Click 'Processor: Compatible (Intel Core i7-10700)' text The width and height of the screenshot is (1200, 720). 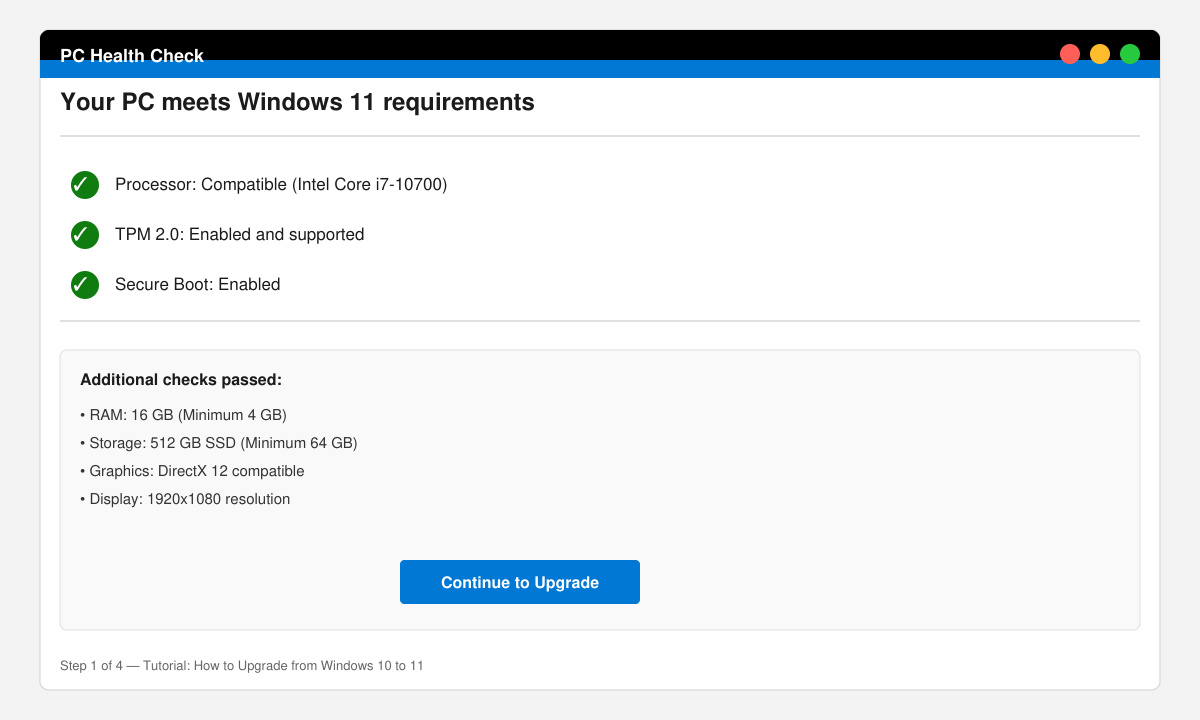point(281,185)
